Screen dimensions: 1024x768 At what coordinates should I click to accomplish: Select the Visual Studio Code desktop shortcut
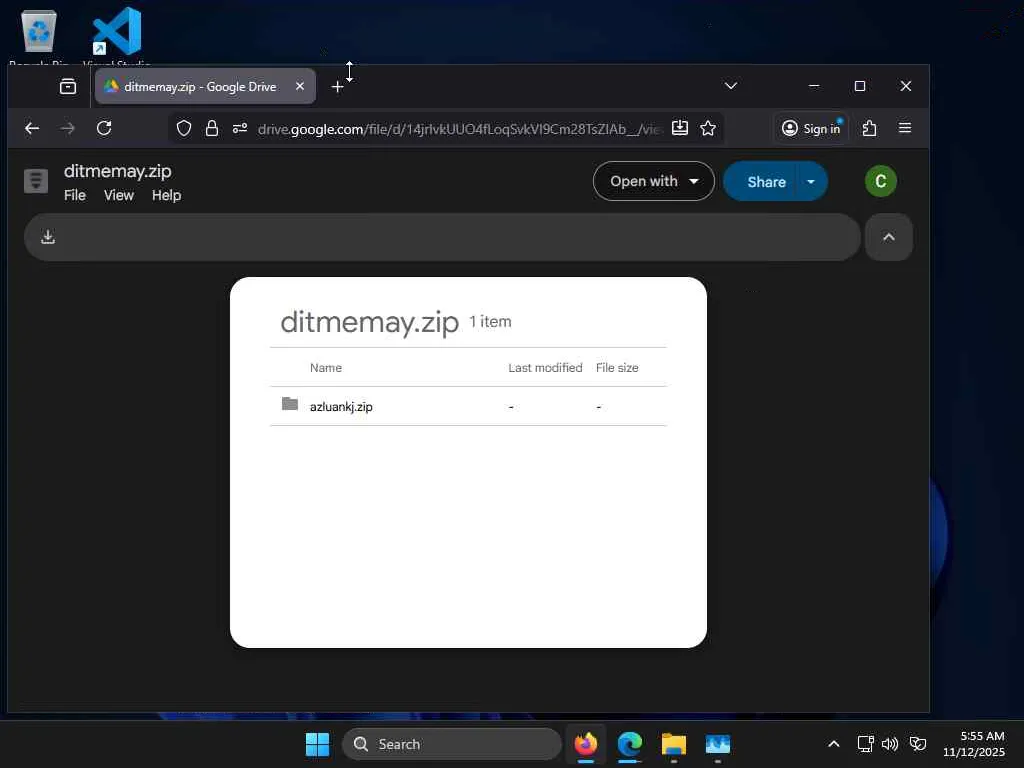pos(117,36)
